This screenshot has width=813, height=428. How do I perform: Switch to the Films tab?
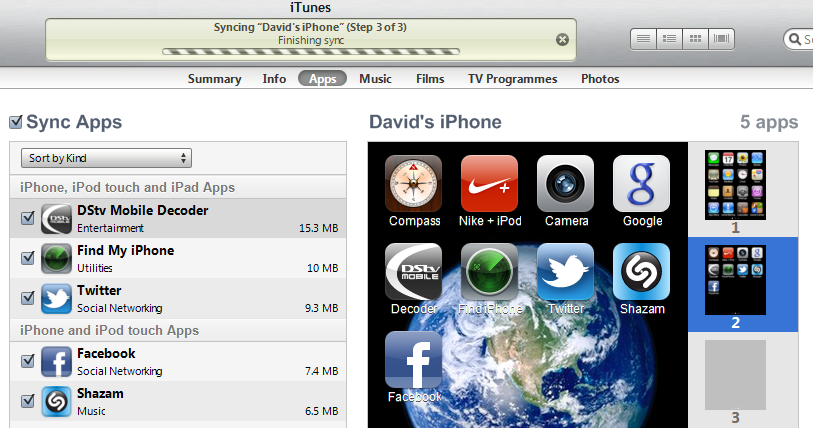click(x=430, y=79)
